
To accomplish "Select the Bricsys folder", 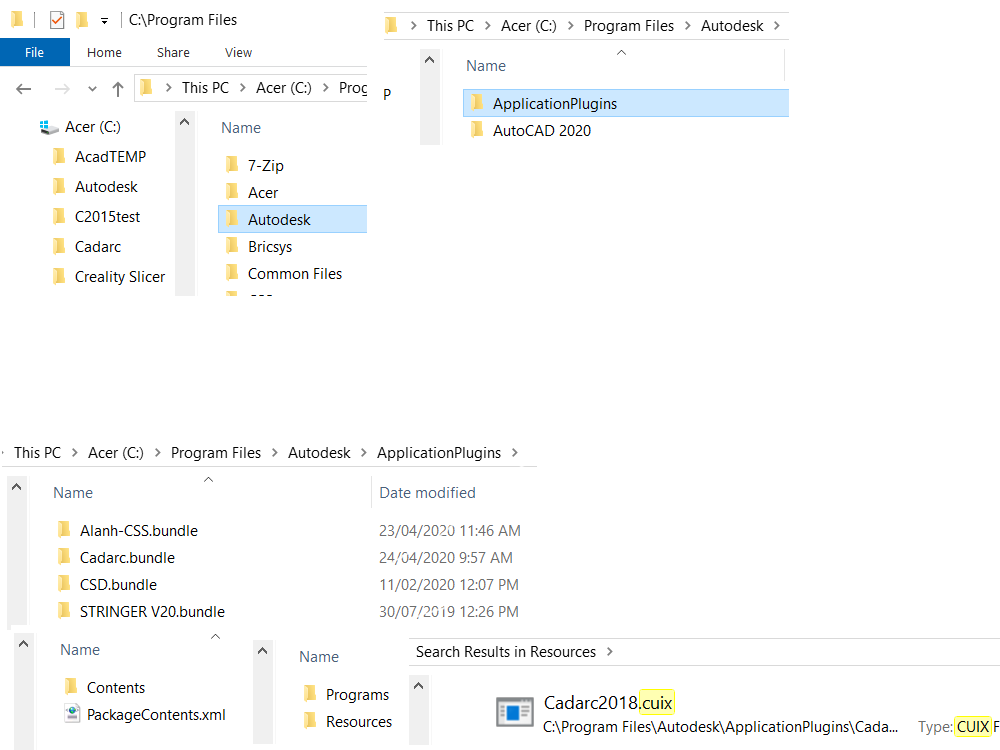I will pos(270,246).
